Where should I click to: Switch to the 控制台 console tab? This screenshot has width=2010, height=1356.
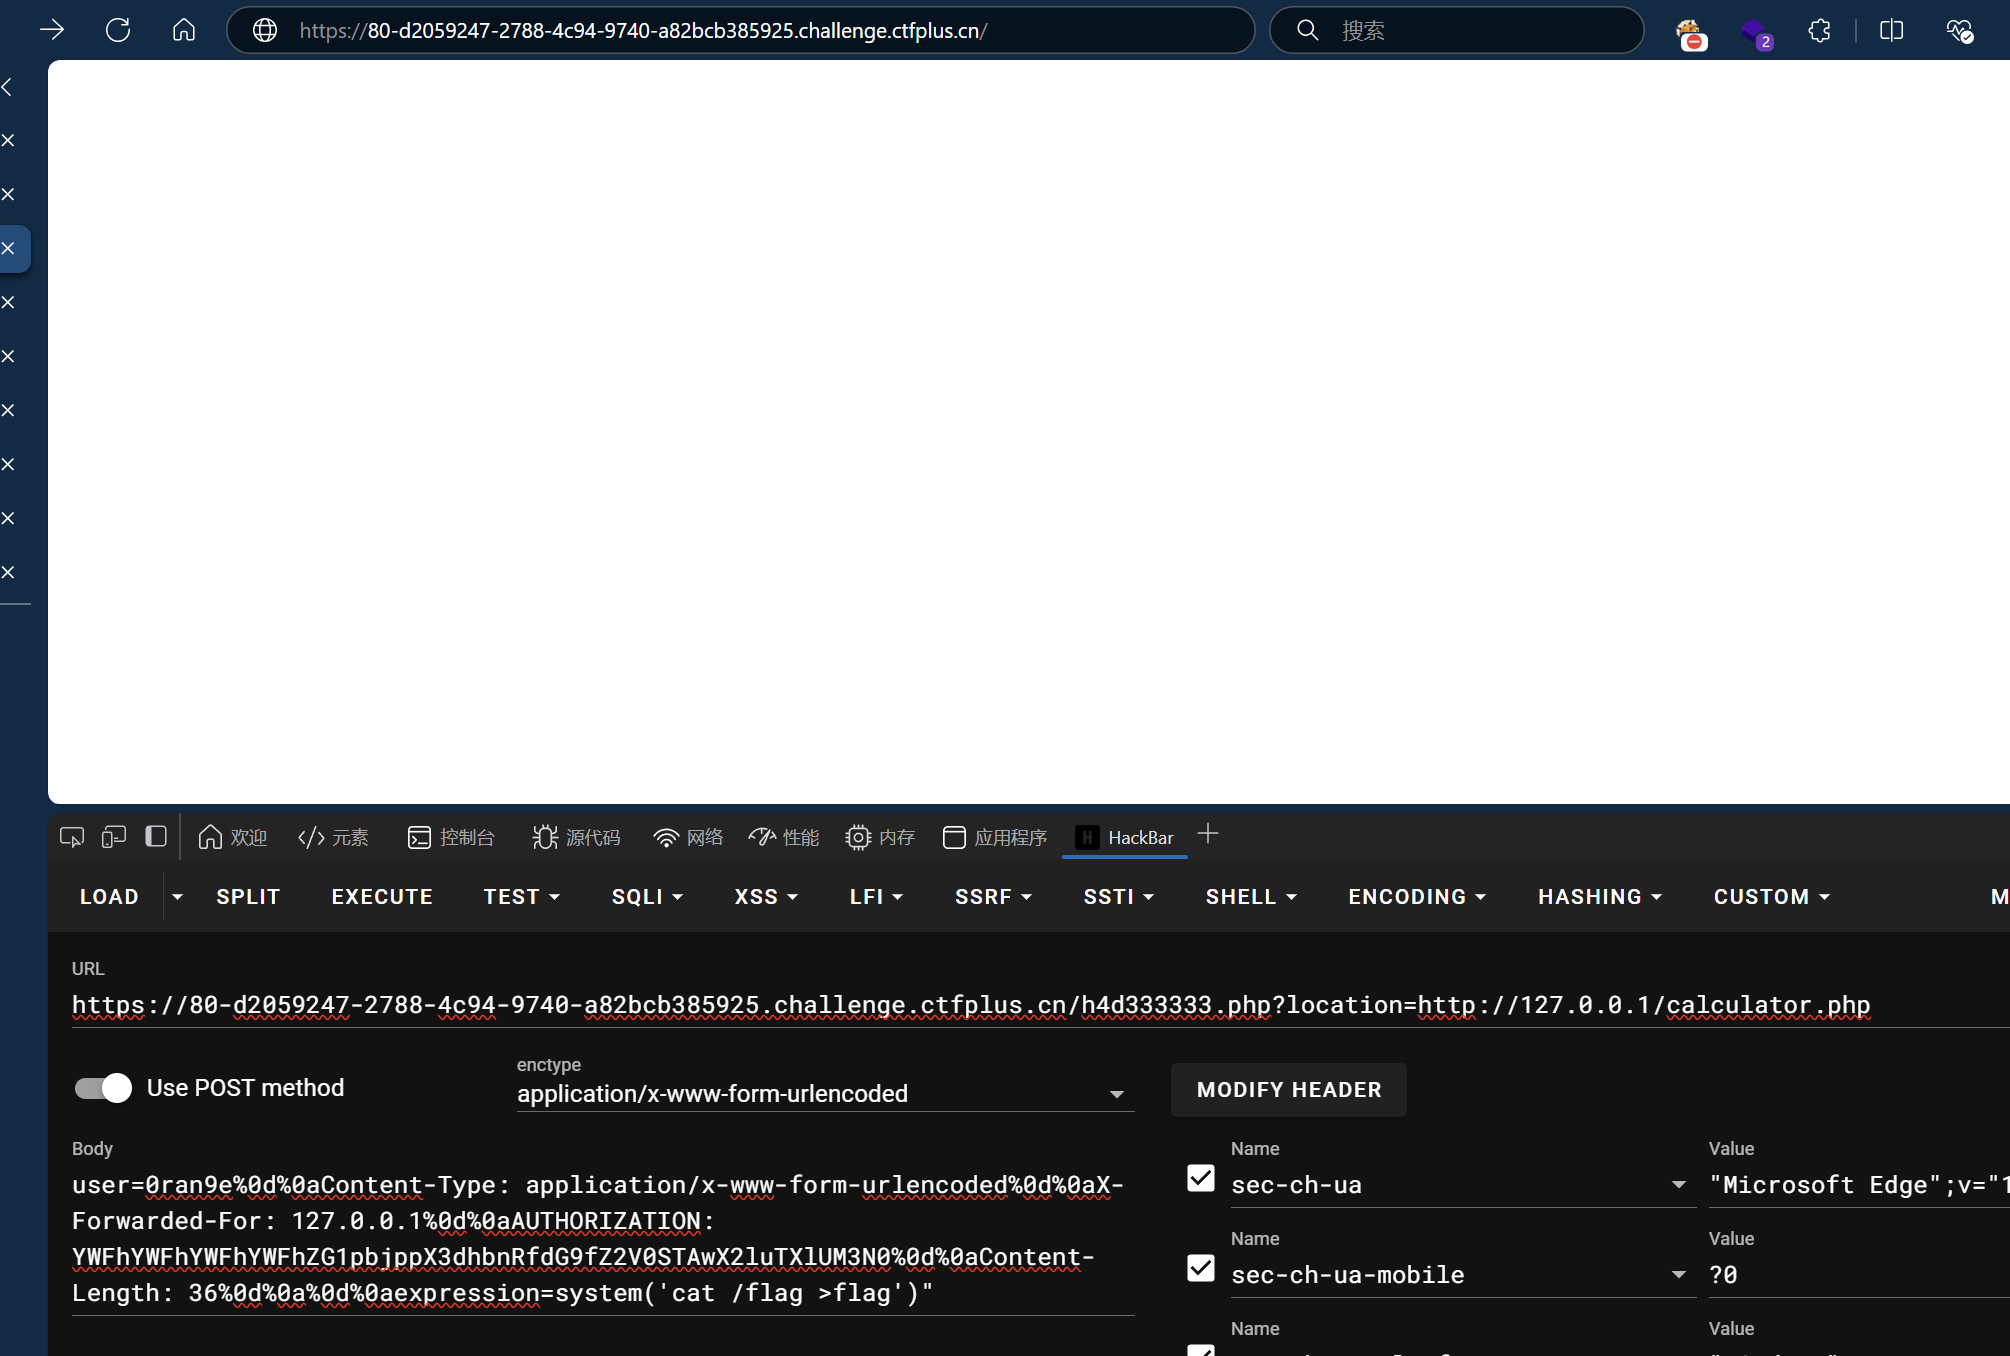pyautogui.click(x=451, y=837)
